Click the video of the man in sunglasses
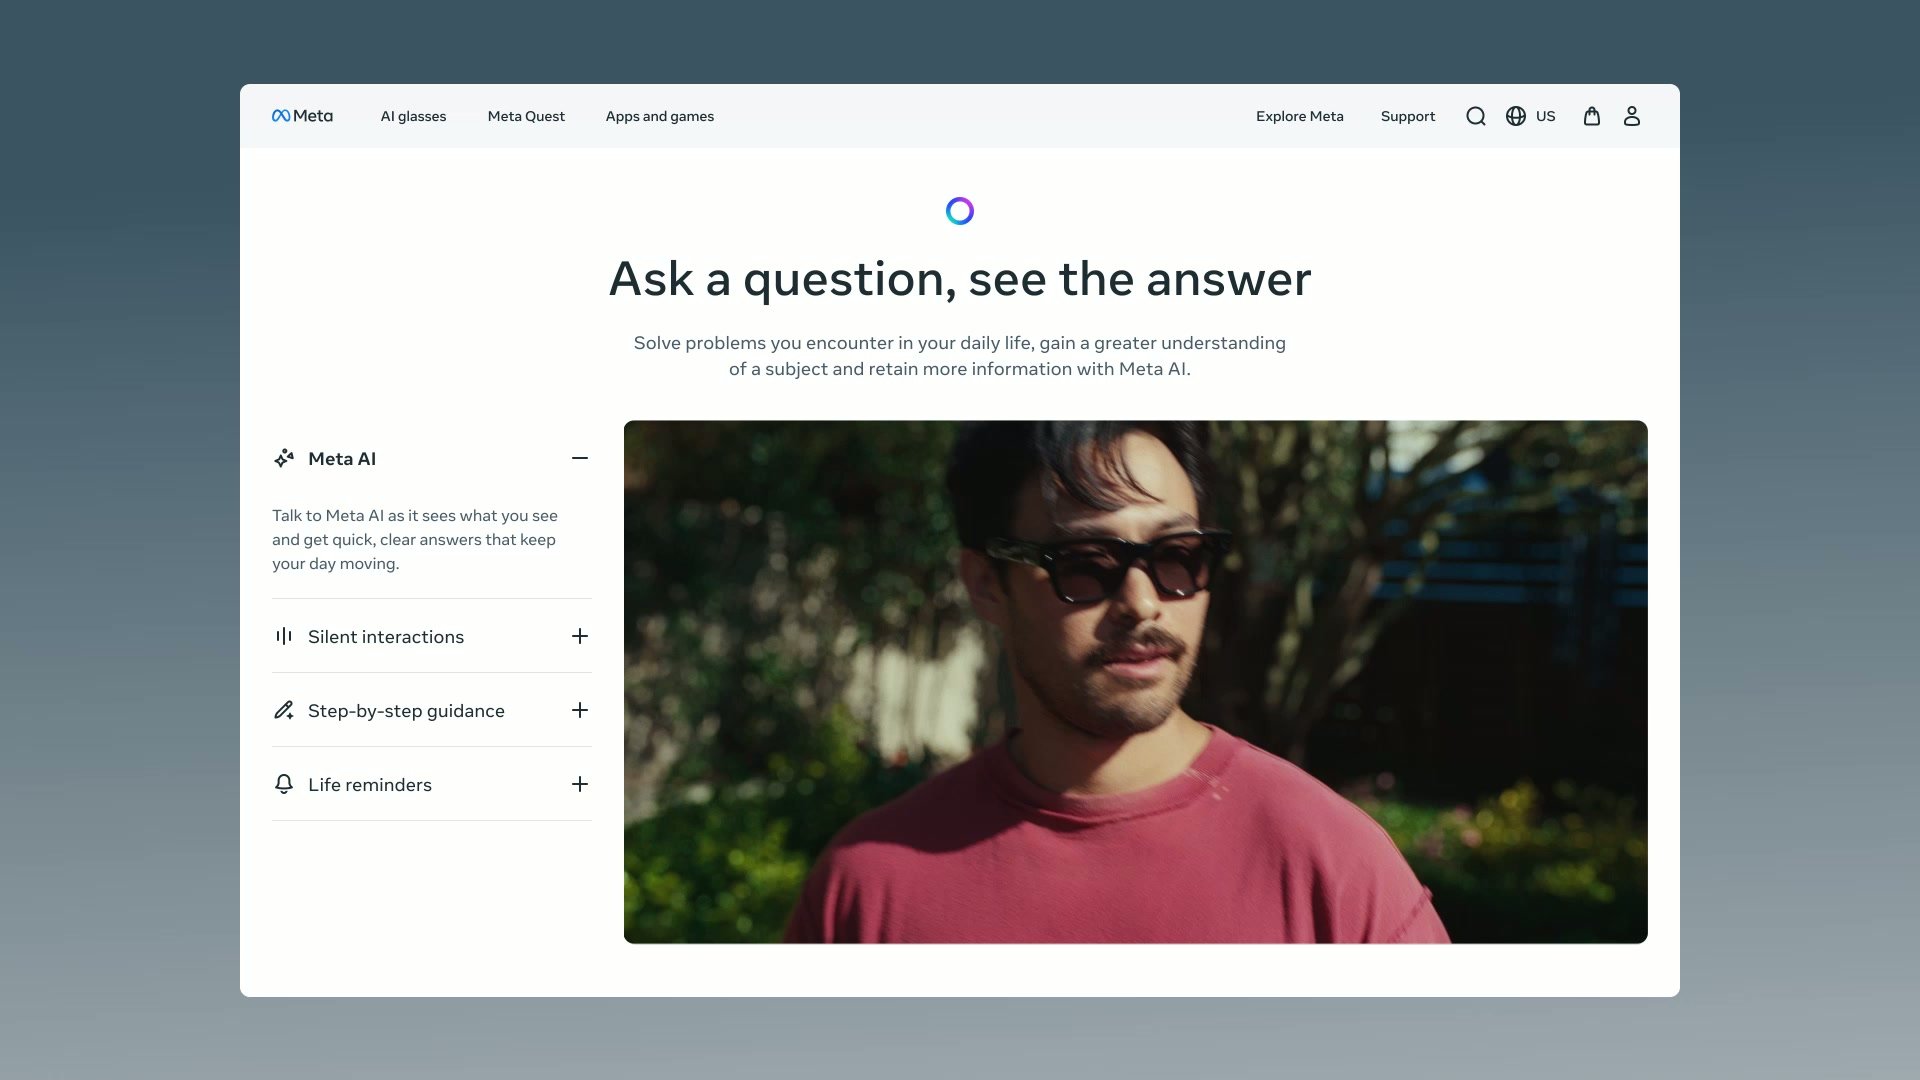The width and height of the screenshot is (1920, 1080). coord(1135,680)
